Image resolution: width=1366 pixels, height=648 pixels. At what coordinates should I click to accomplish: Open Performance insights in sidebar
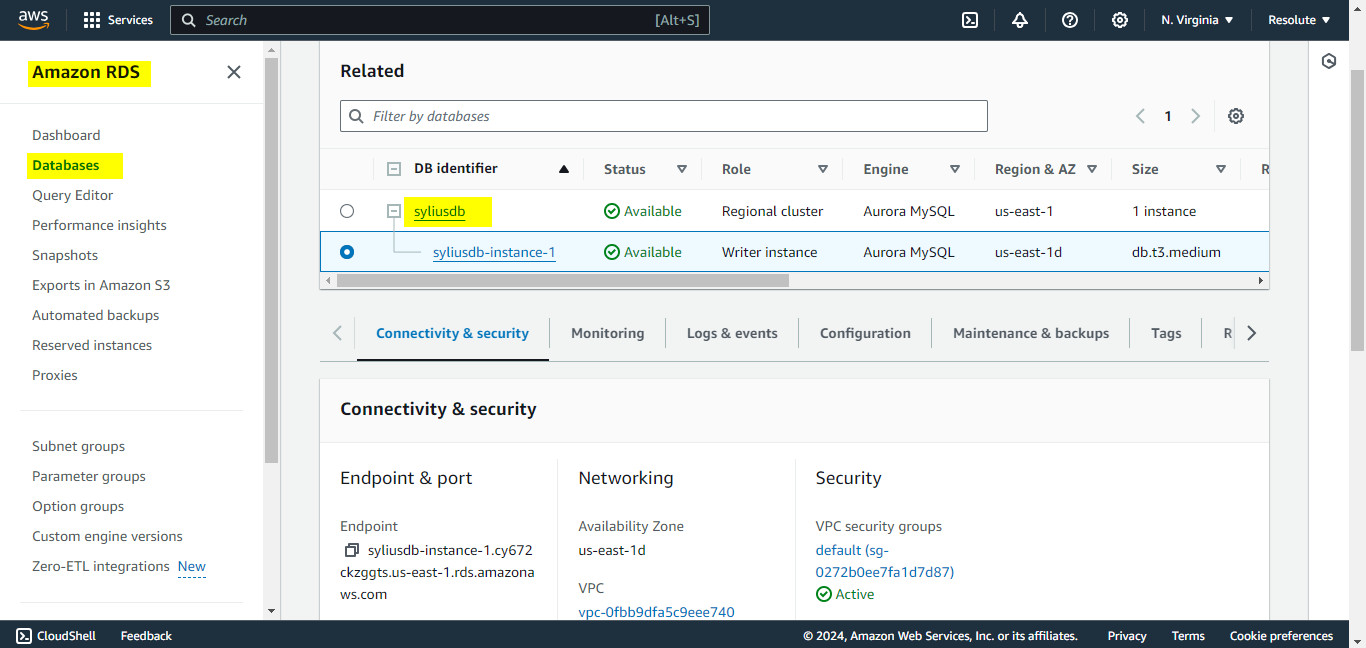(x=99, y=225)
